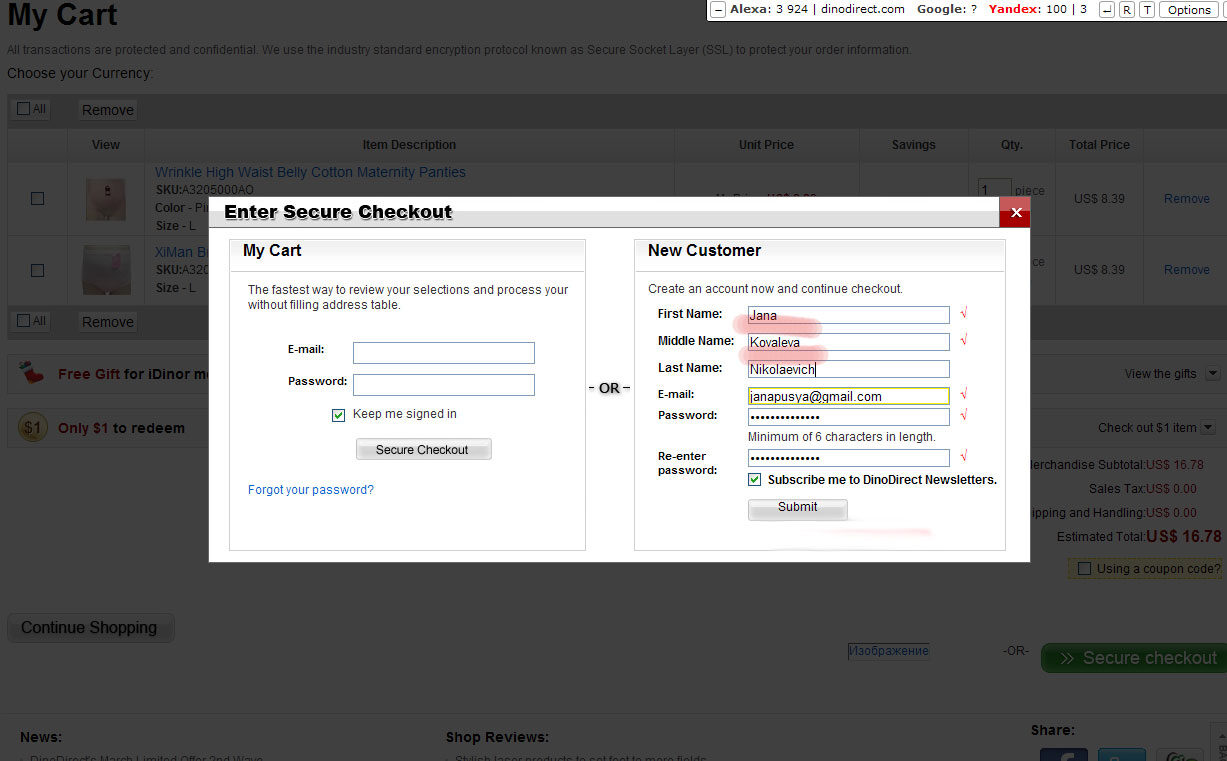Click the Options button in SEO toolbar
This screenshot has width=1227, height=761.
(1188, 10)
